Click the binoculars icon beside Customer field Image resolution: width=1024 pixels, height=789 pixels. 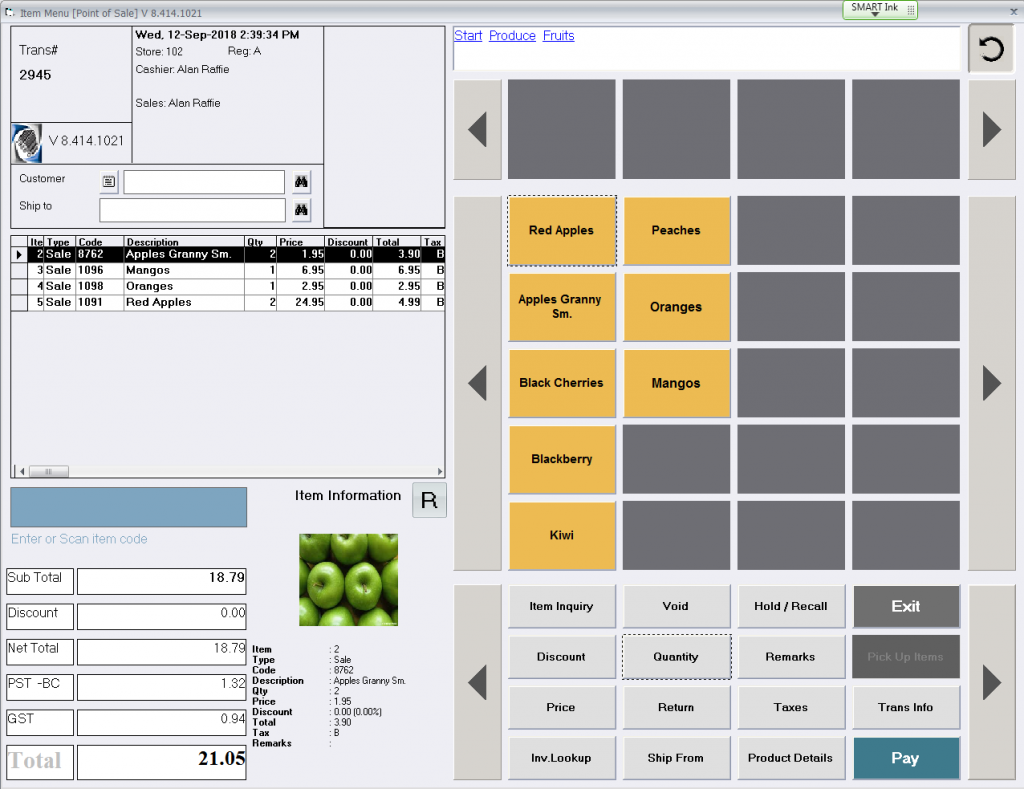301,182
